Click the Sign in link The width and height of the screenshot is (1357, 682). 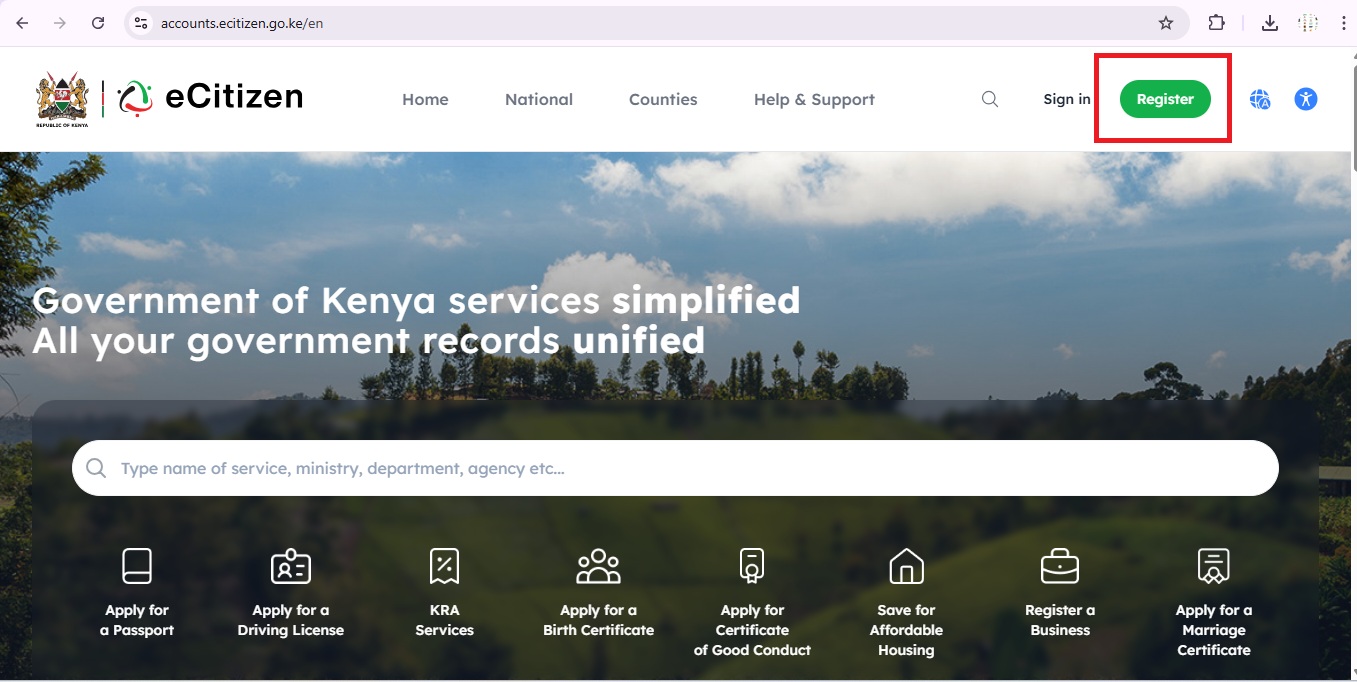pos(1067,99)
